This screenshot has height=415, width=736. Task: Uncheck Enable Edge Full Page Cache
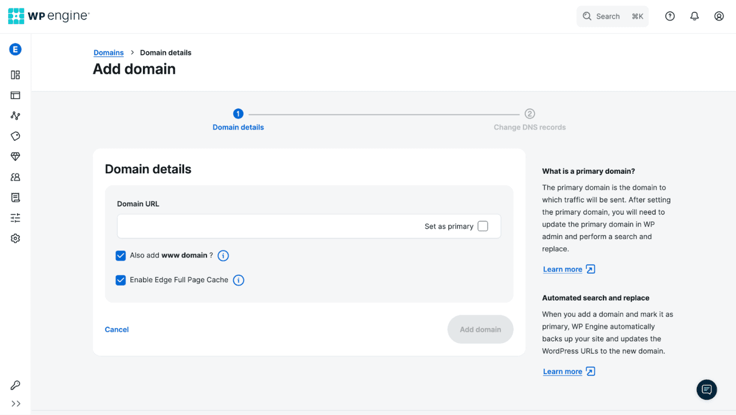coord(121,280)
